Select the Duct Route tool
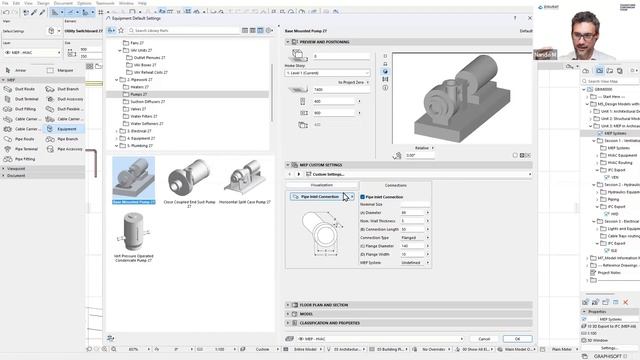 (x=20, y=89)
